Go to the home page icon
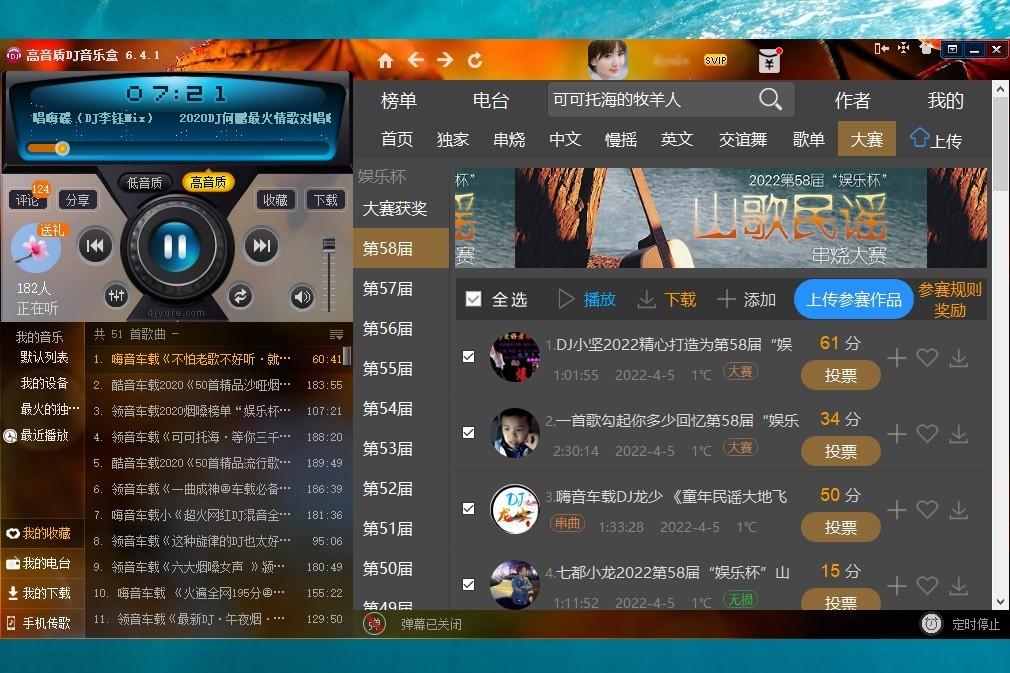 click(385, 61)
